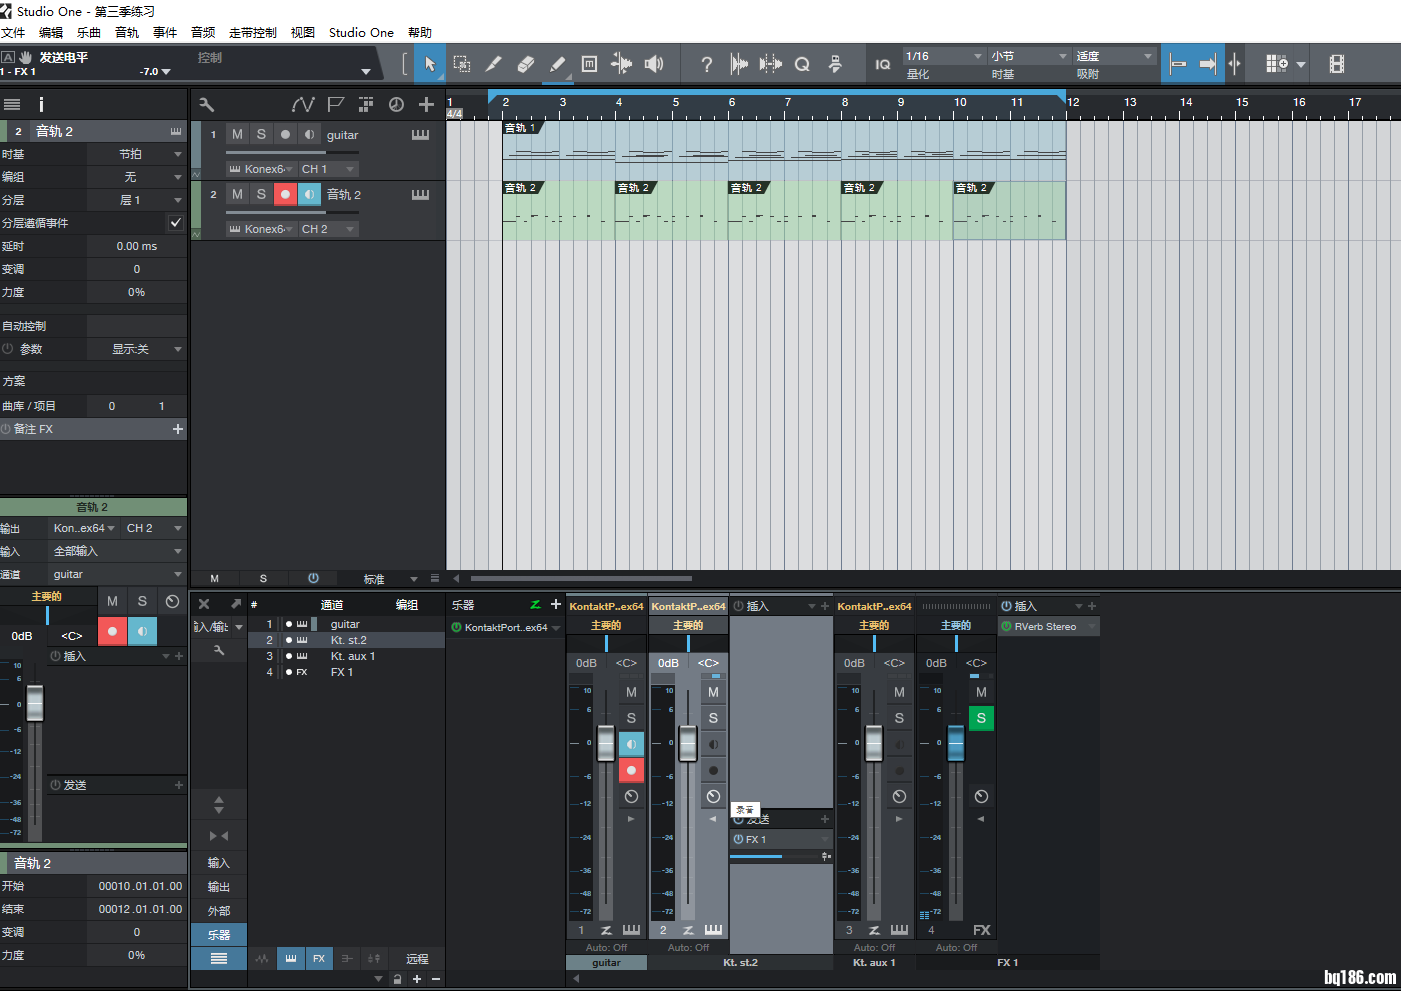1401x991 pixels.
Task: Toggle autoscroll button in toolbar
Action: (x=1208, y=64)
